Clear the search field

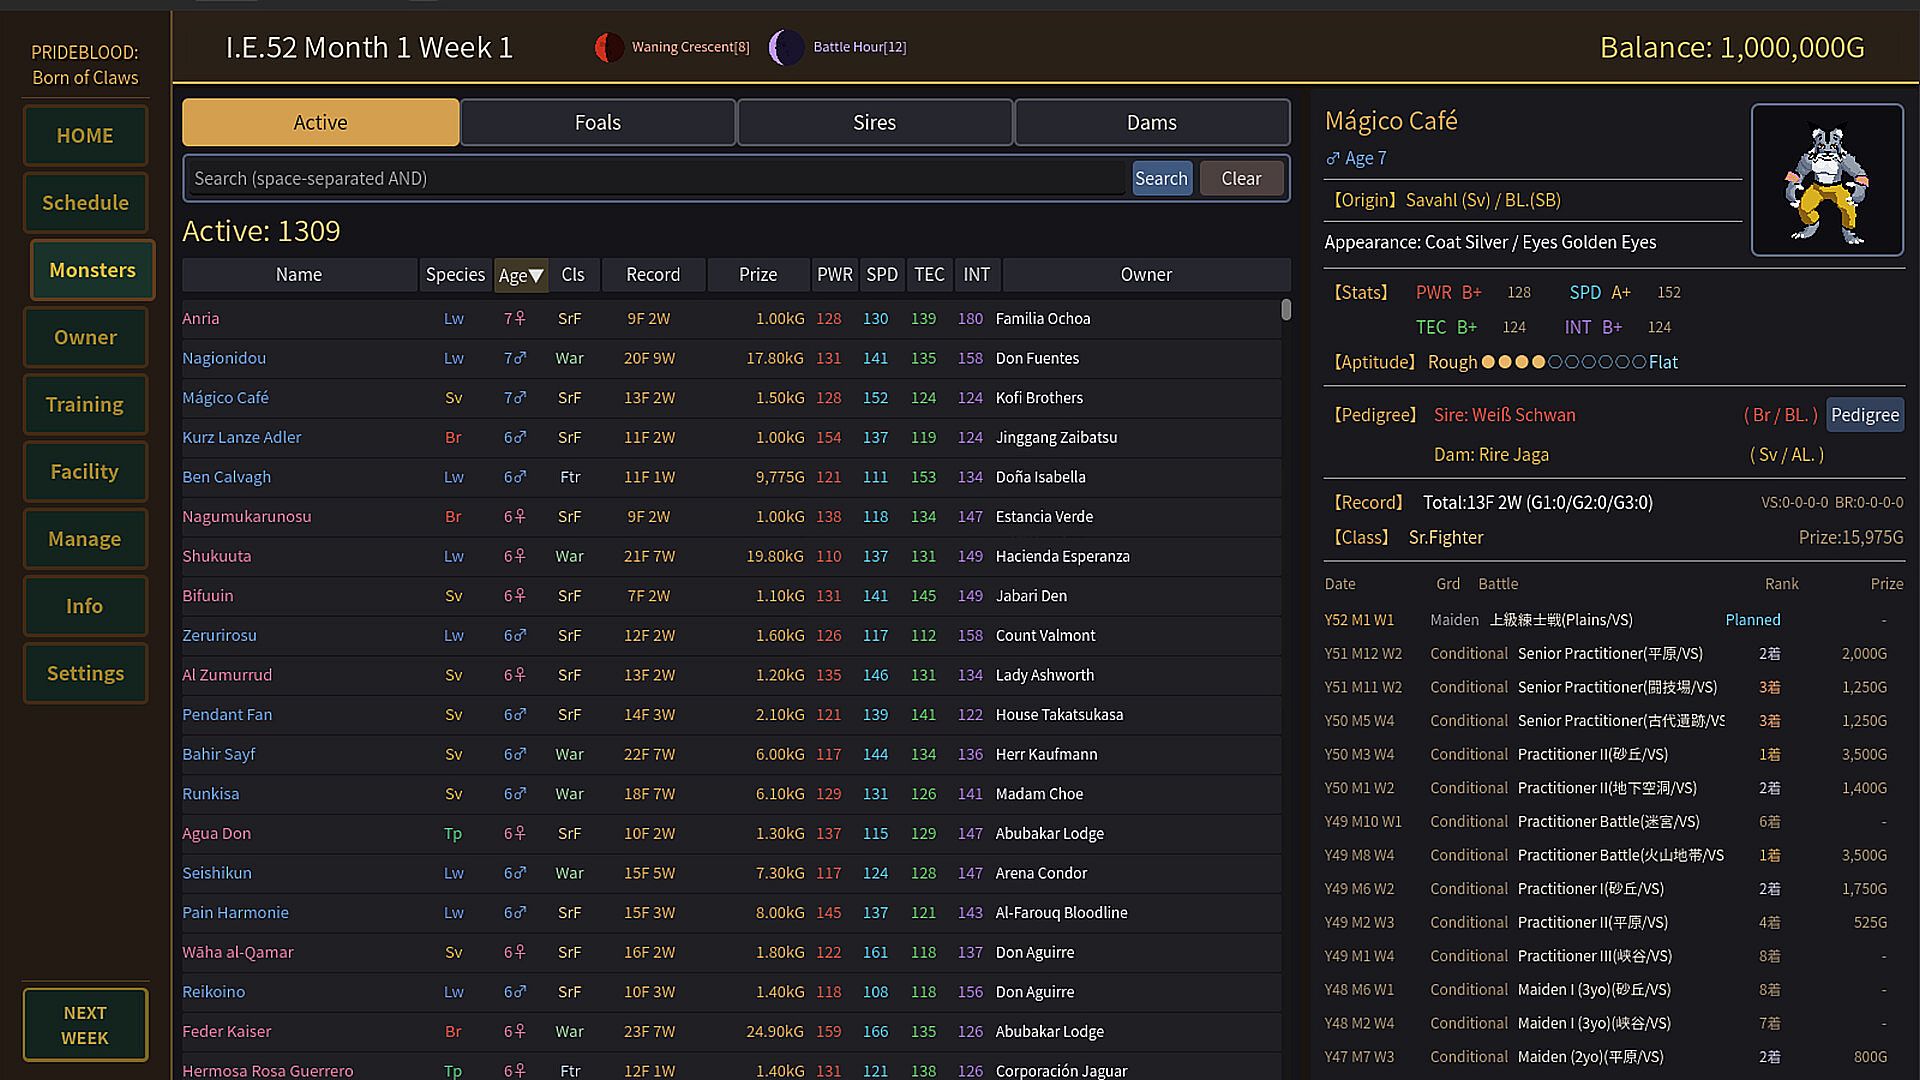(1241, 178)
